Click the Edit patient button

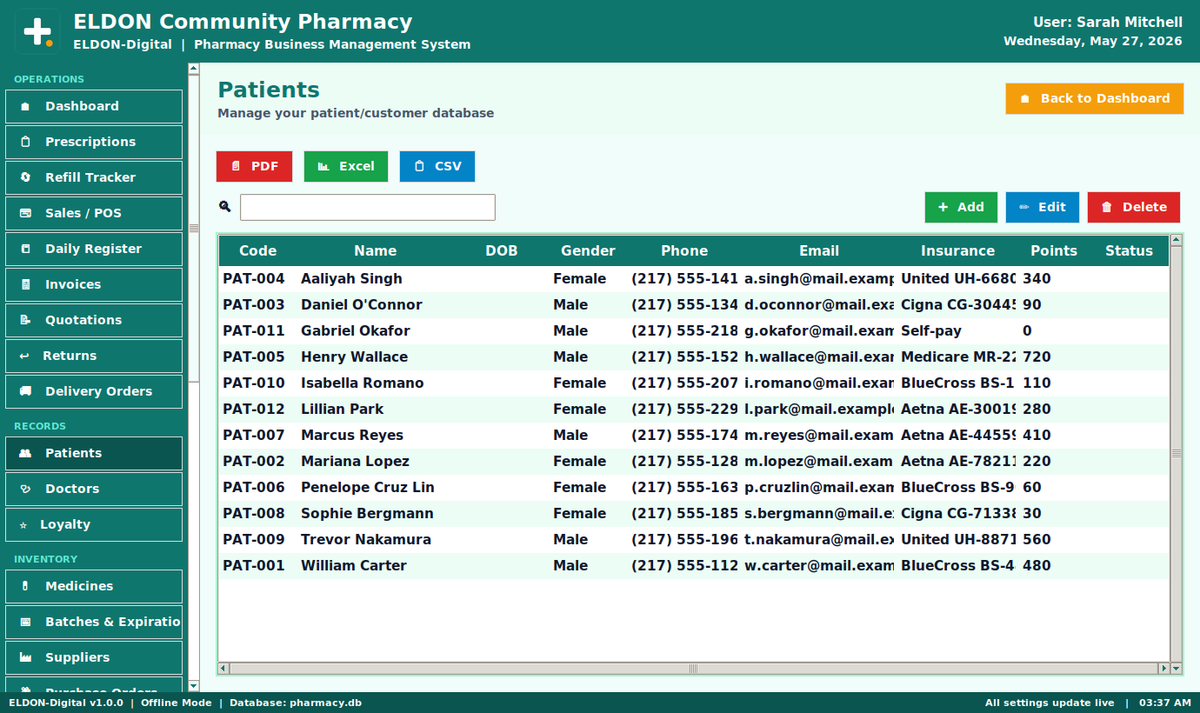1042,207
